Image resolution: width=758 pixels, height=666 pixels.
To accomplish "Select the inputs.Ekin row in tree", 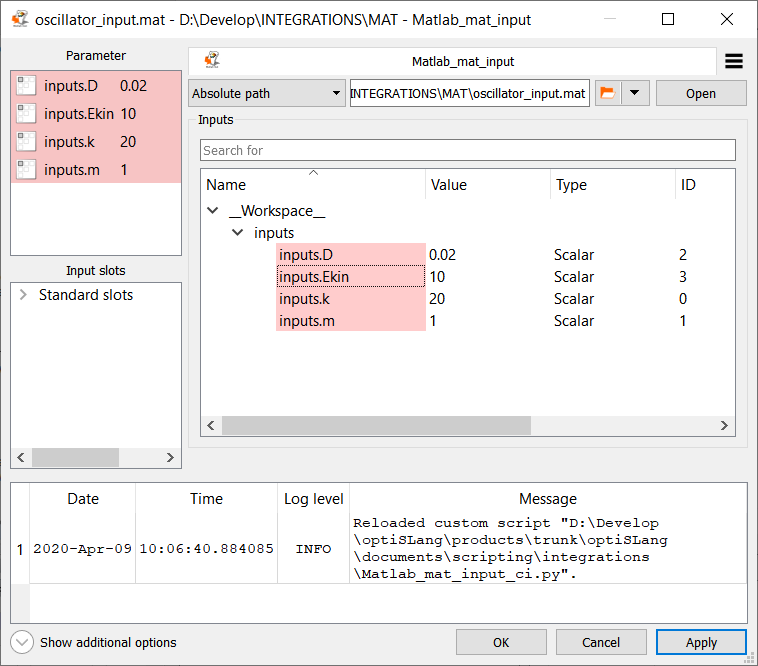I will [x=350, y=277].
